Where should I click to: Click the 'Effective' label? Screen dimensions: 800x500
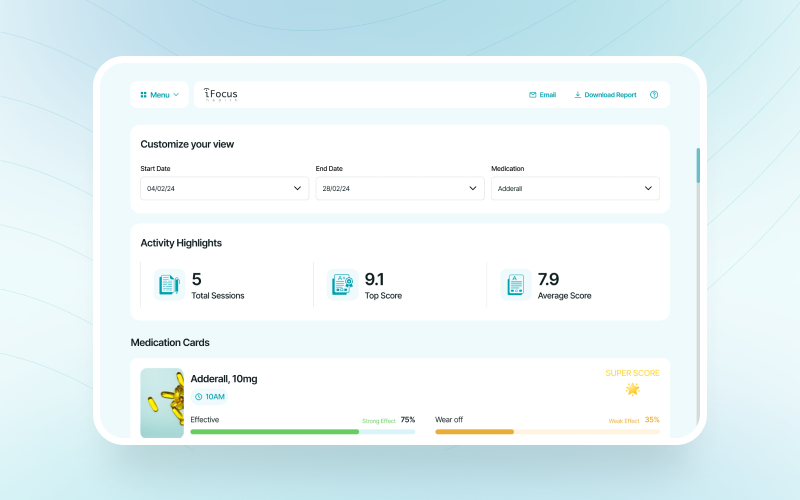click(x=205, y=419)
